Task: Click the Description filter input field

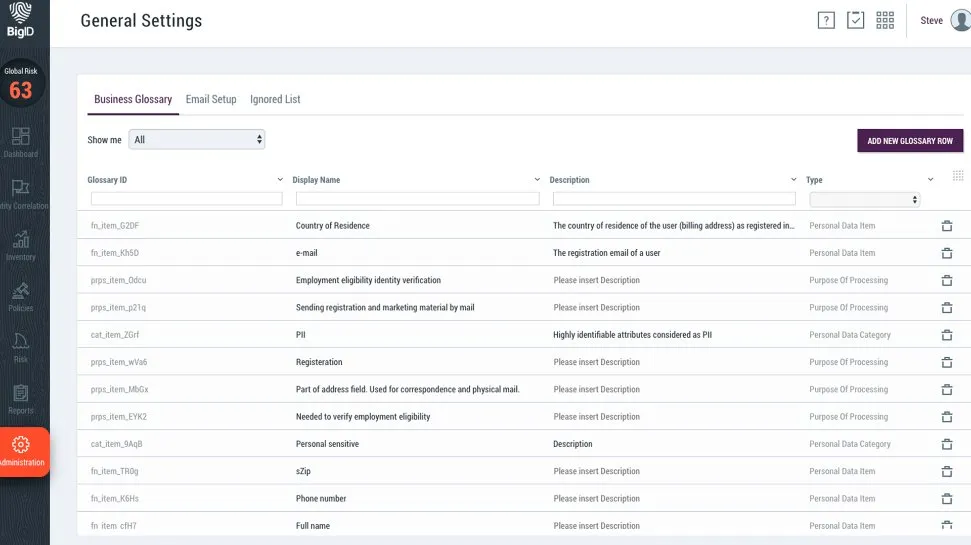Action: (x=674, y=199)
